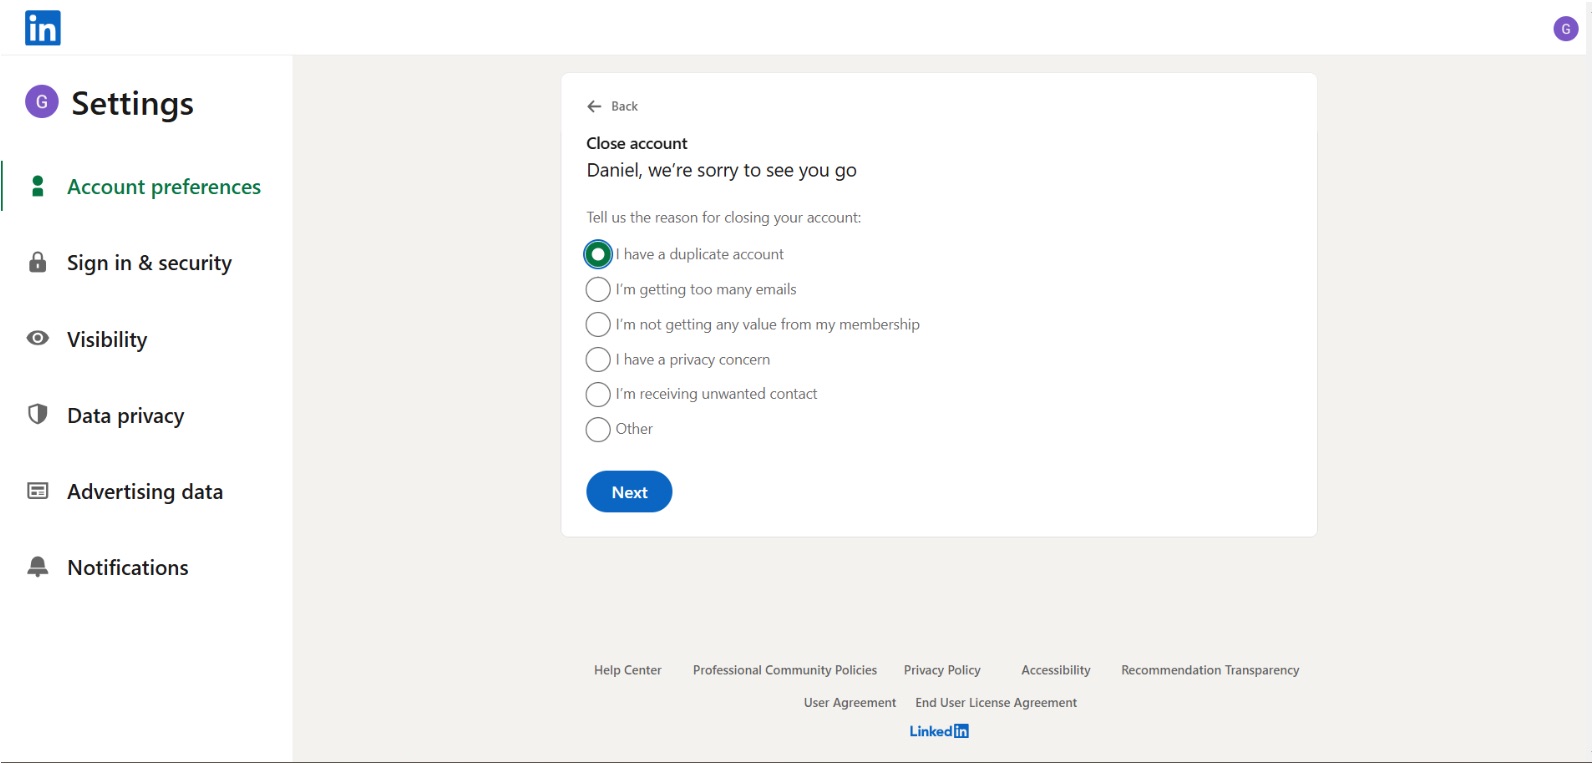Image resolution: width=1592 pixels, height=764 pixels.
Task: Click the person icon beside Account preferences
Action: click(x=38, y=187)
